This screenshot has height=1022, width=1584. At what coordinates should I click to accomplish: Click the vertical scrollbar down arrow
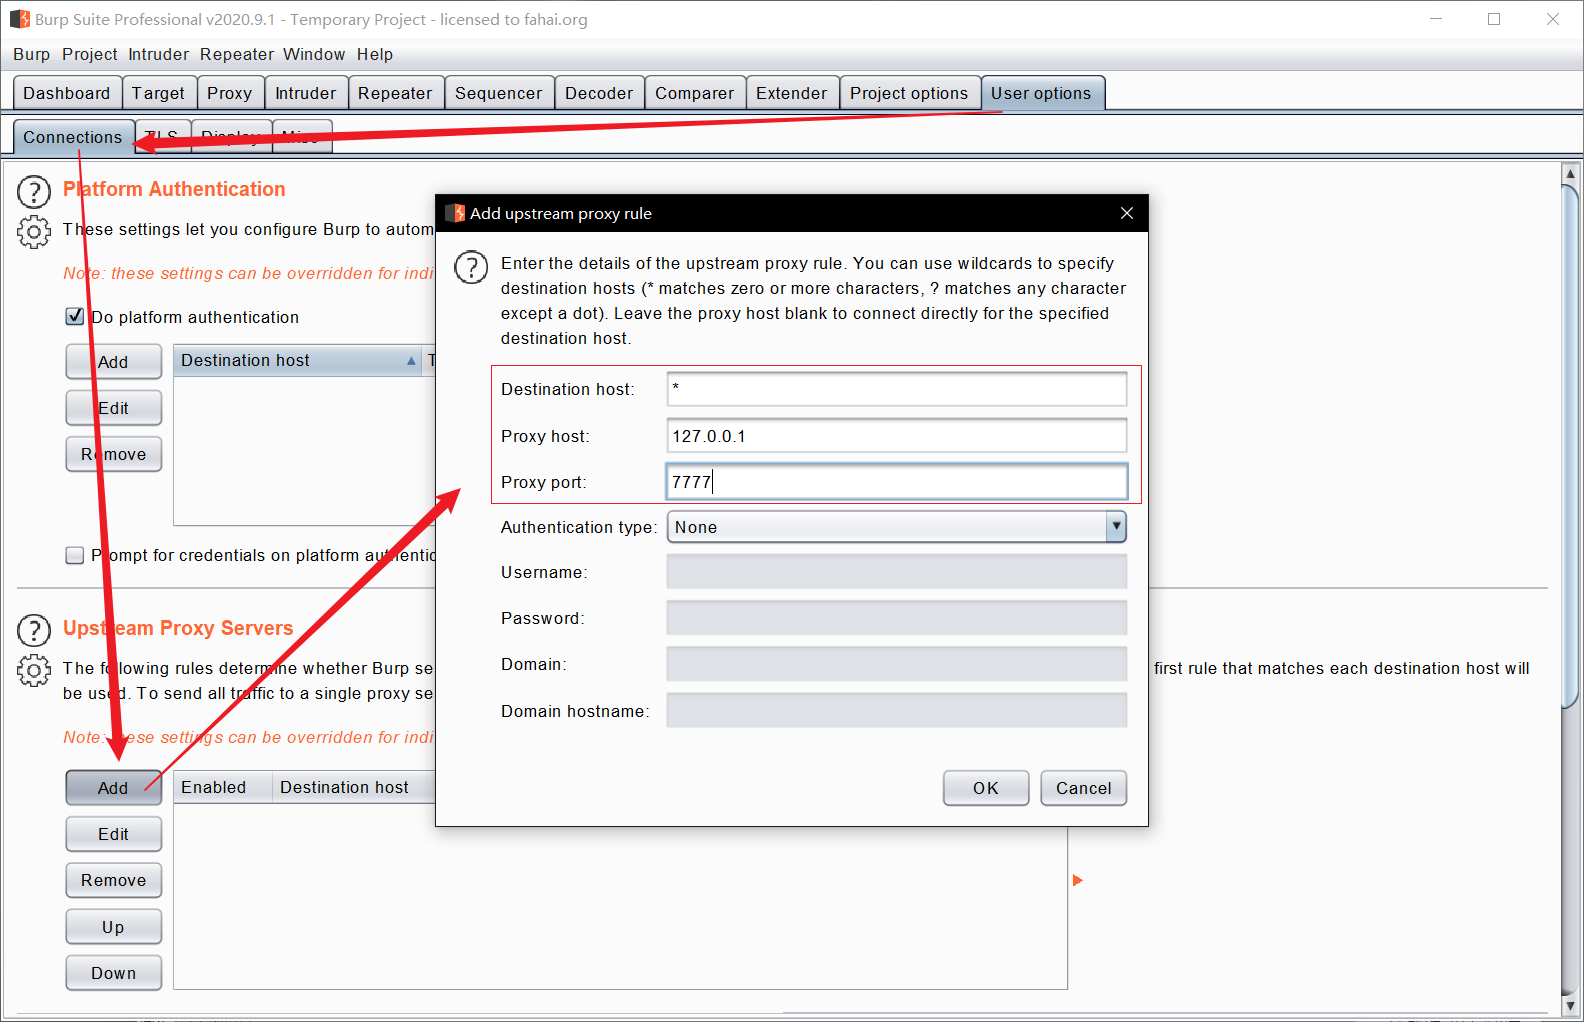coord(1570,1004)
